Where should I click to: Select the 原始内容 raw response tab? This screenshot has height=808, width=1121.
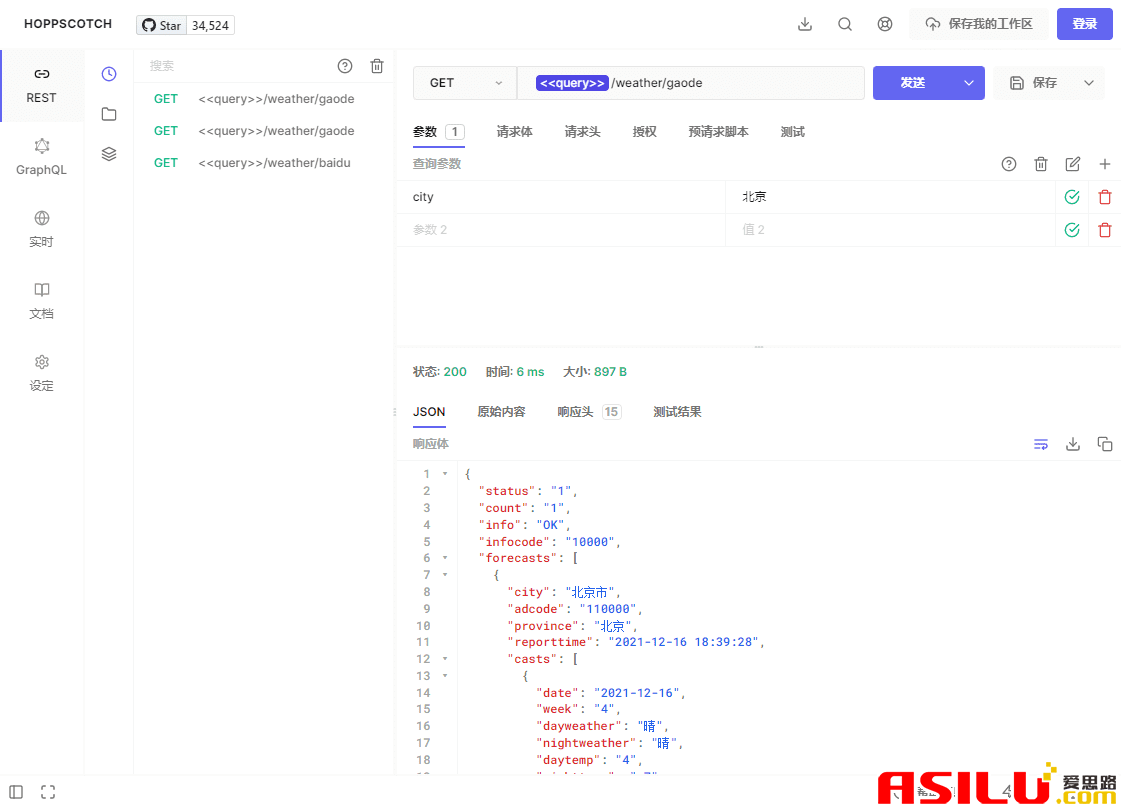pyautogui.click(x=501, y=412)
